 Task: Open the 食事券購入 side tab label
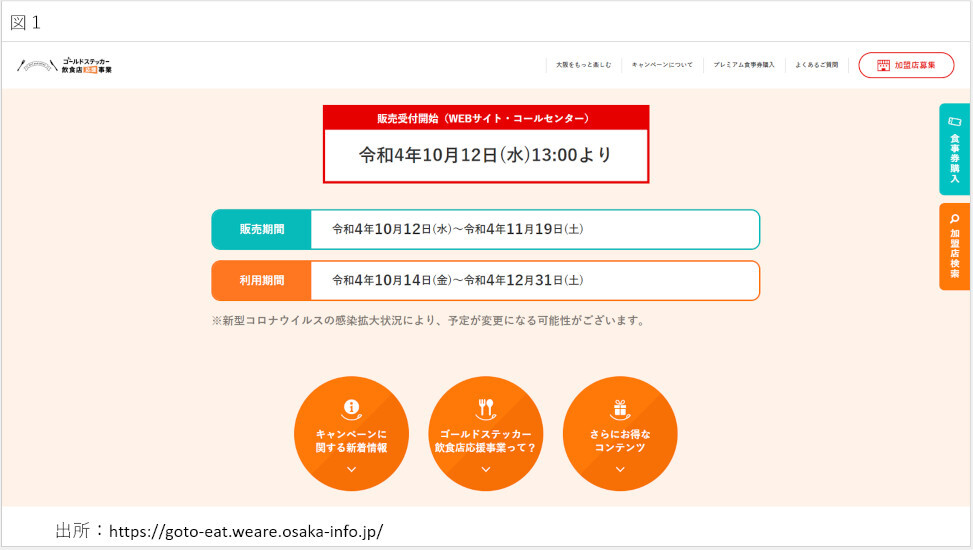click(954, 158)
